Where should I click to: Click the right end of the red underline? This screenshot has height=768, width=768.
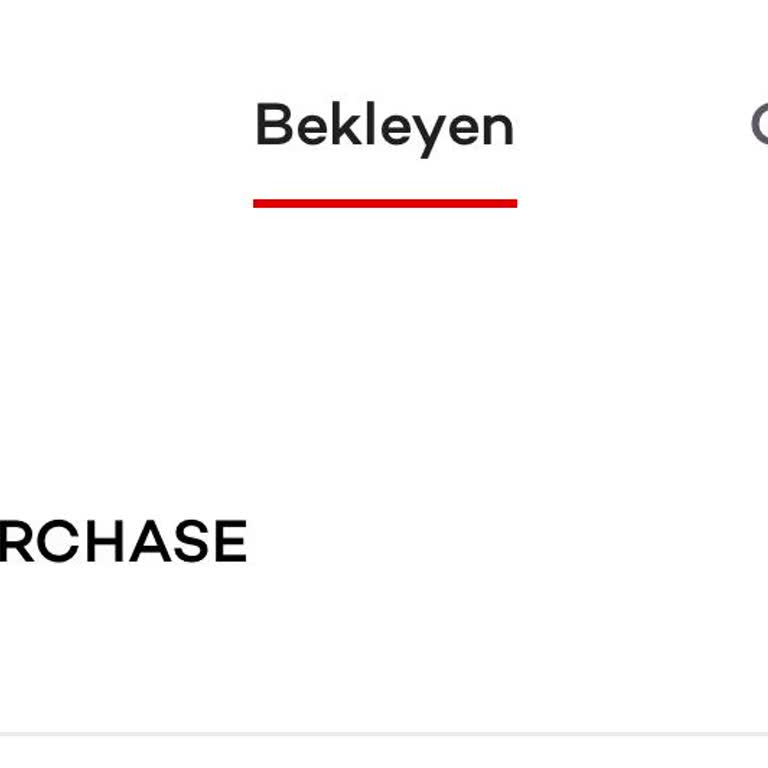click(512, 203)
